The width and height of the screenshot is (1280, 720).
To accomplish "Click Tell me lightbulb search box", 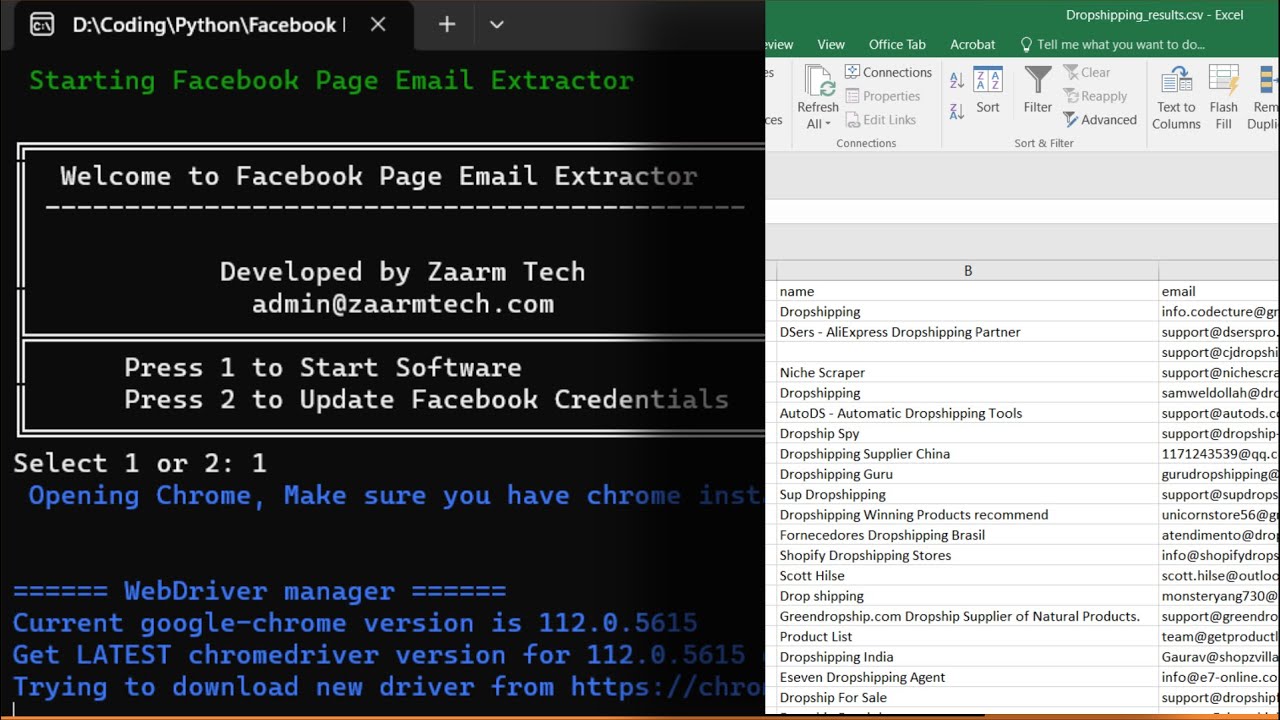I will (1112, 44).
